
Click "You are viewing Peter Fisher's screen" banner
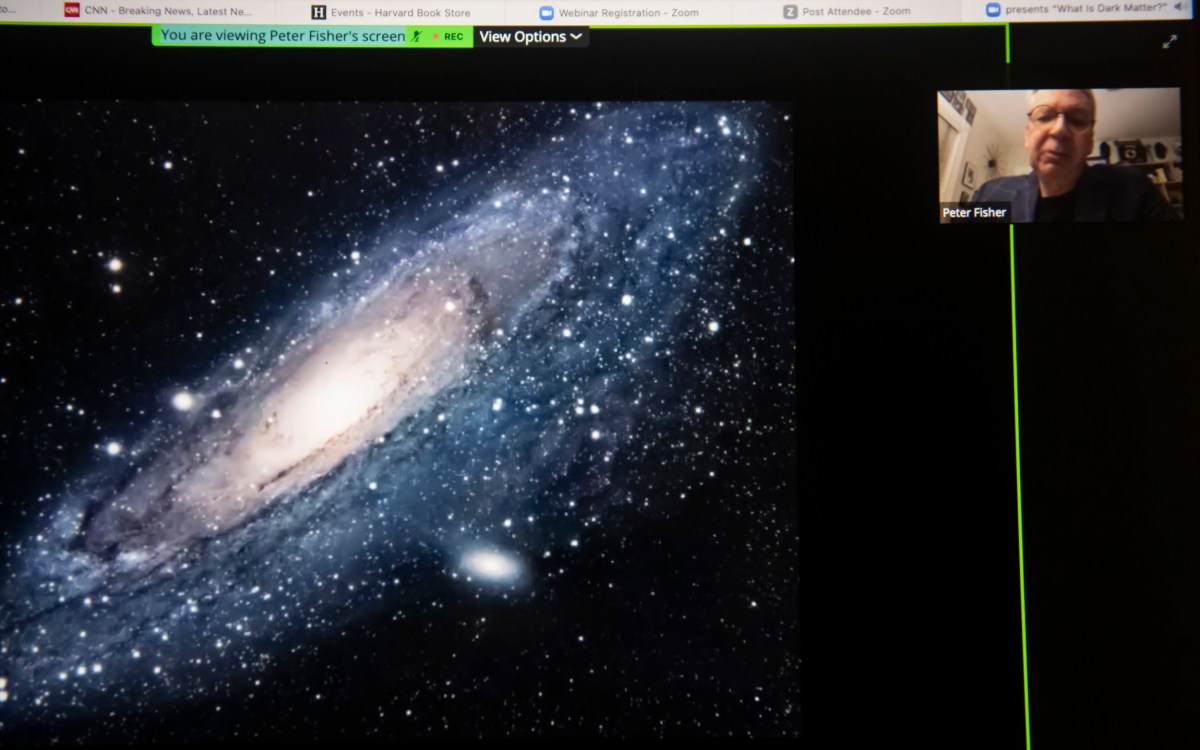[x=283, y=35]
